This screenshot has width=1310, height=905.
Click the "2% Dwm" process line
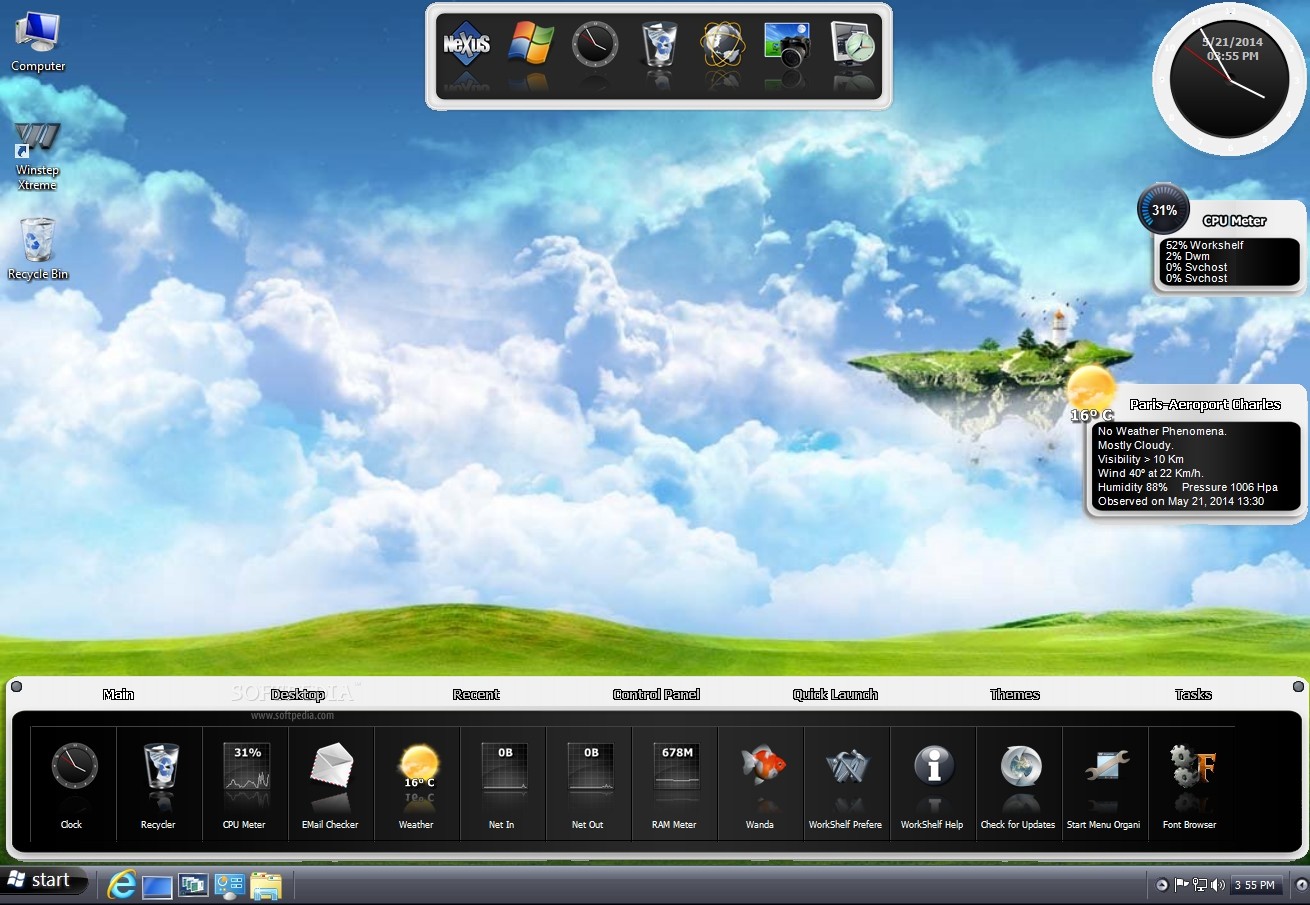point(1187,256)
